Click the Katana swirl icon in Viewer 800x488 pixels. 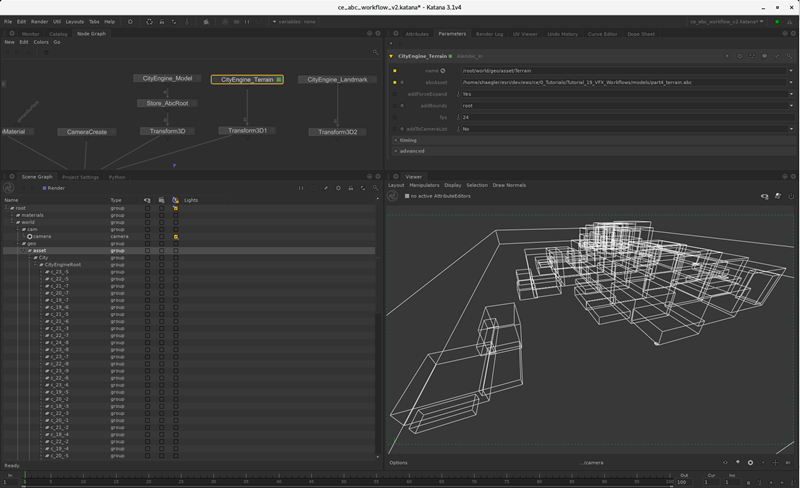(x=393, y=196)
